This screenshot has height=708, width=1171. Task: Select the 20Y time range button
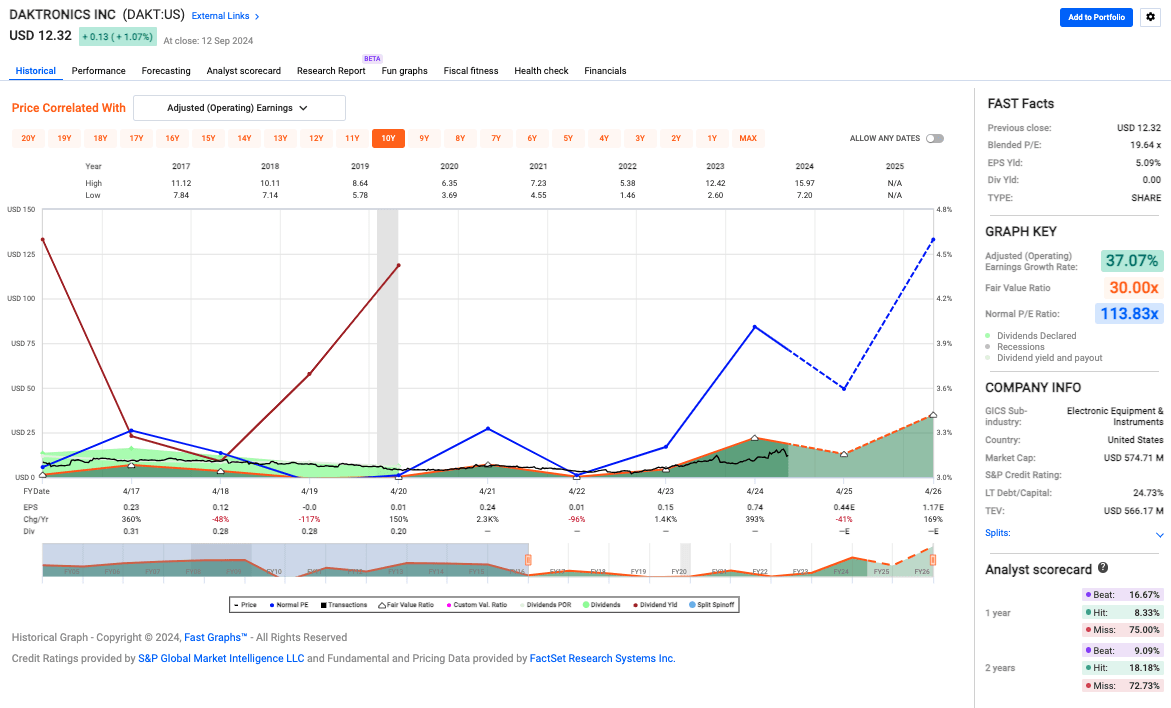tap(28, 138)
